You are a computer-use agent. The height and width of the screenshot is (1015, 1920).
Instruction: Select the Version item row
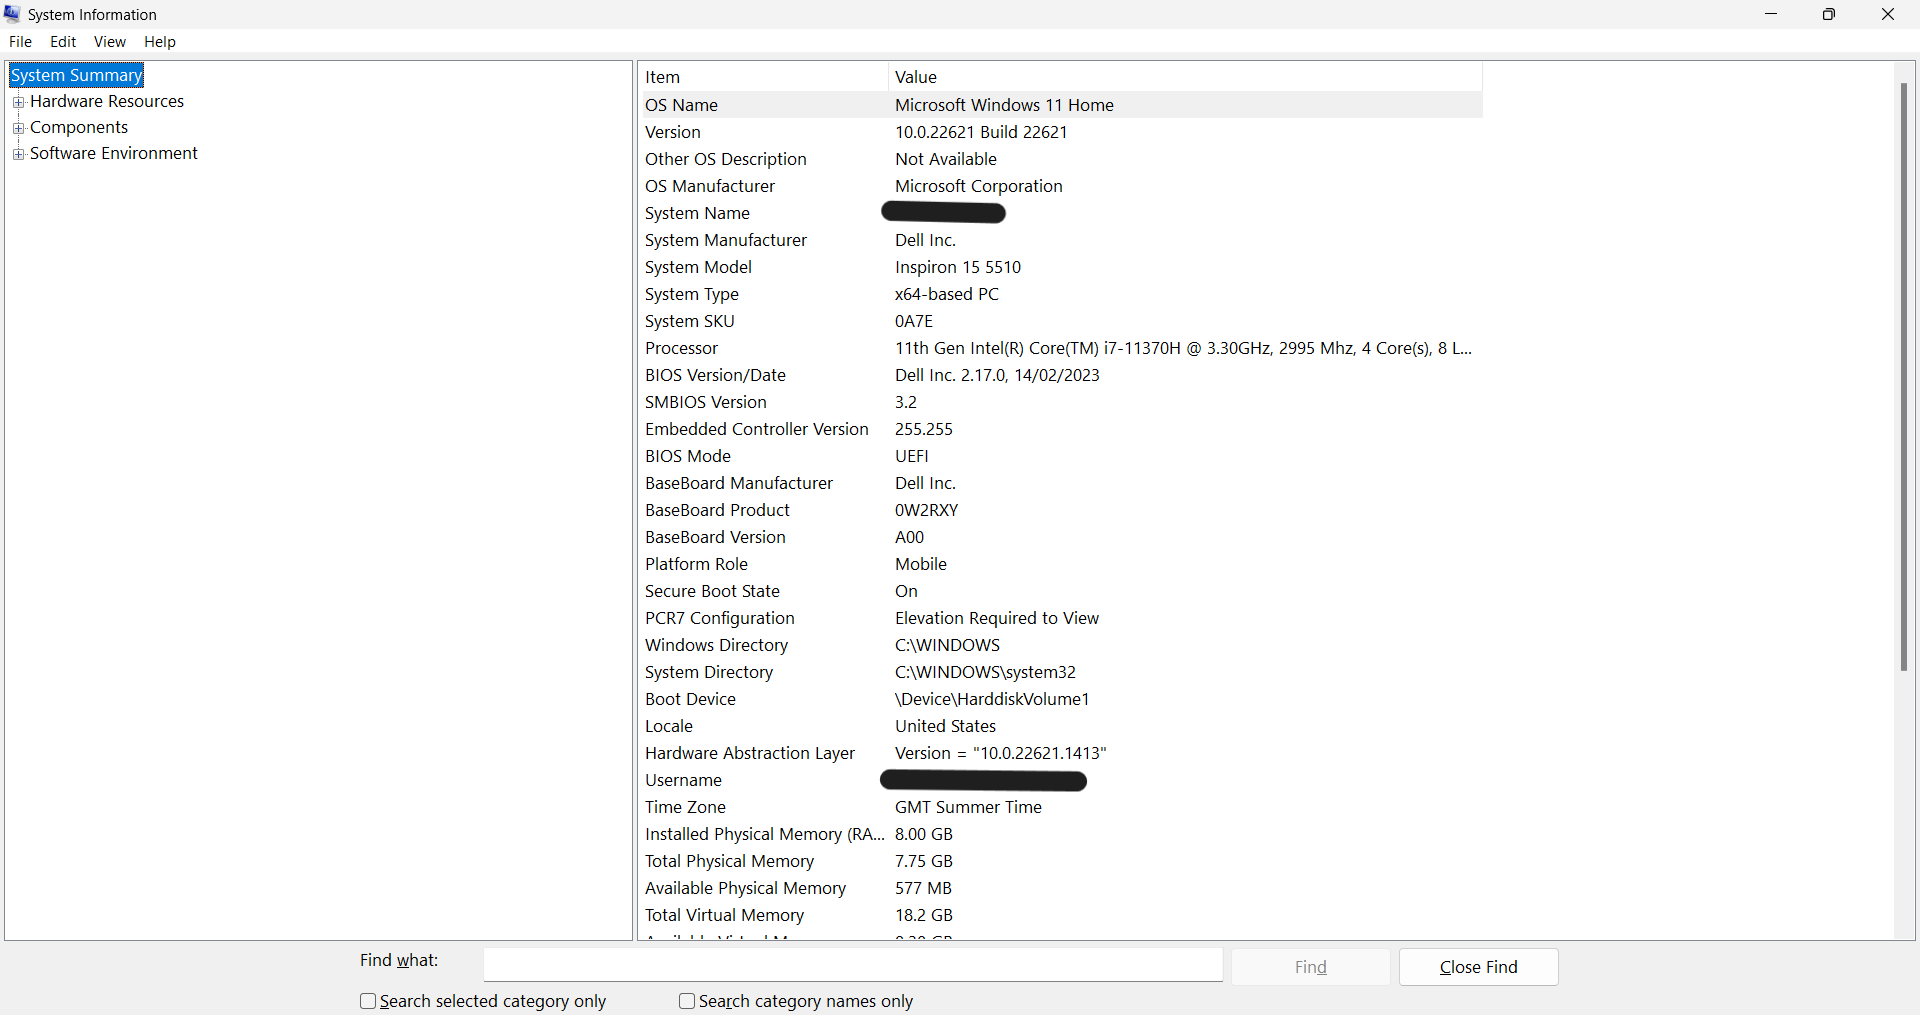click(673, 132)
